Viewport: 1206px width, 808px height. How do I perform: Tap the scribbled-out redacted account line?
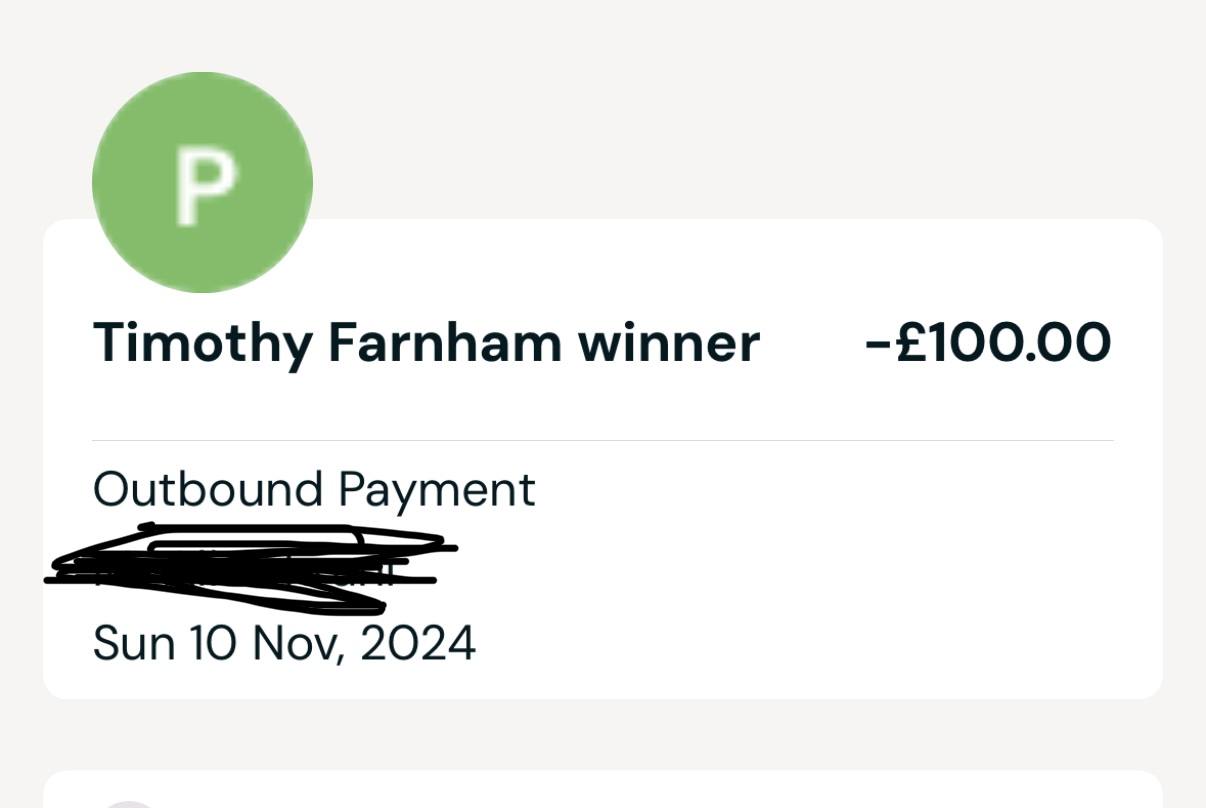pyautogui.click(x=250, y=566)
